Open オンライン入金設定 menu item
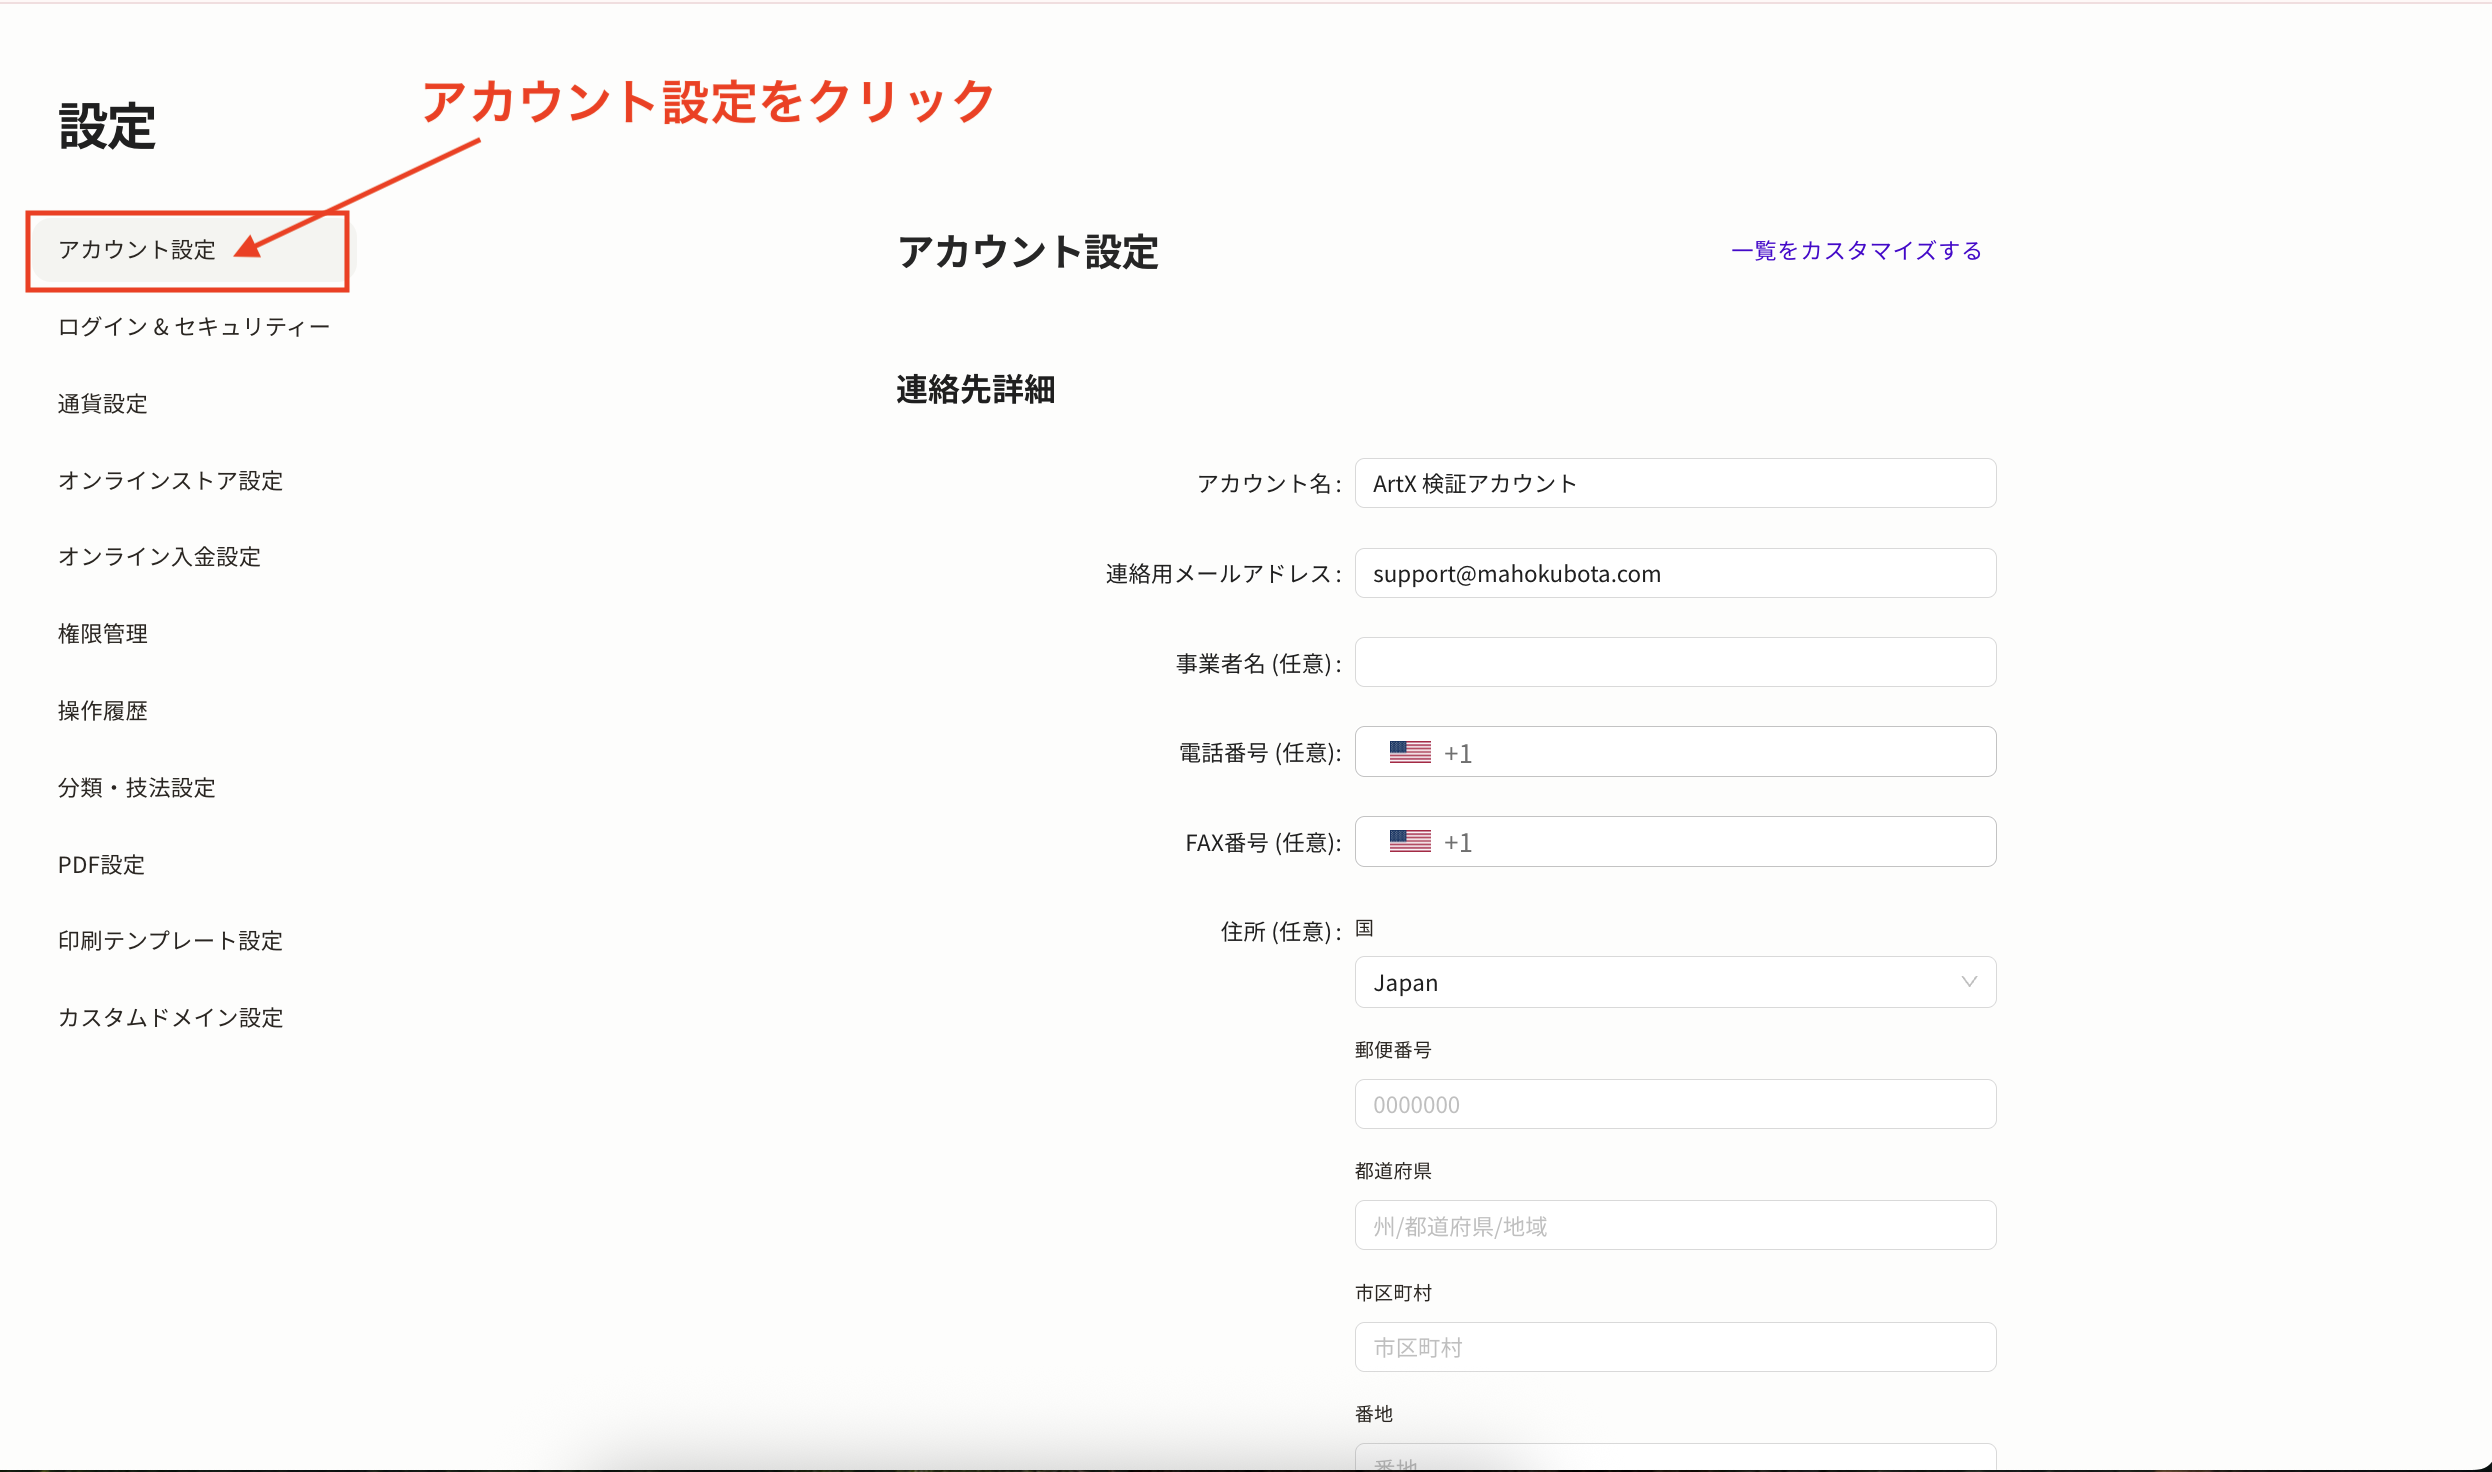Viewport: 2492px width, 1472px height. click(x=159, y=557)
